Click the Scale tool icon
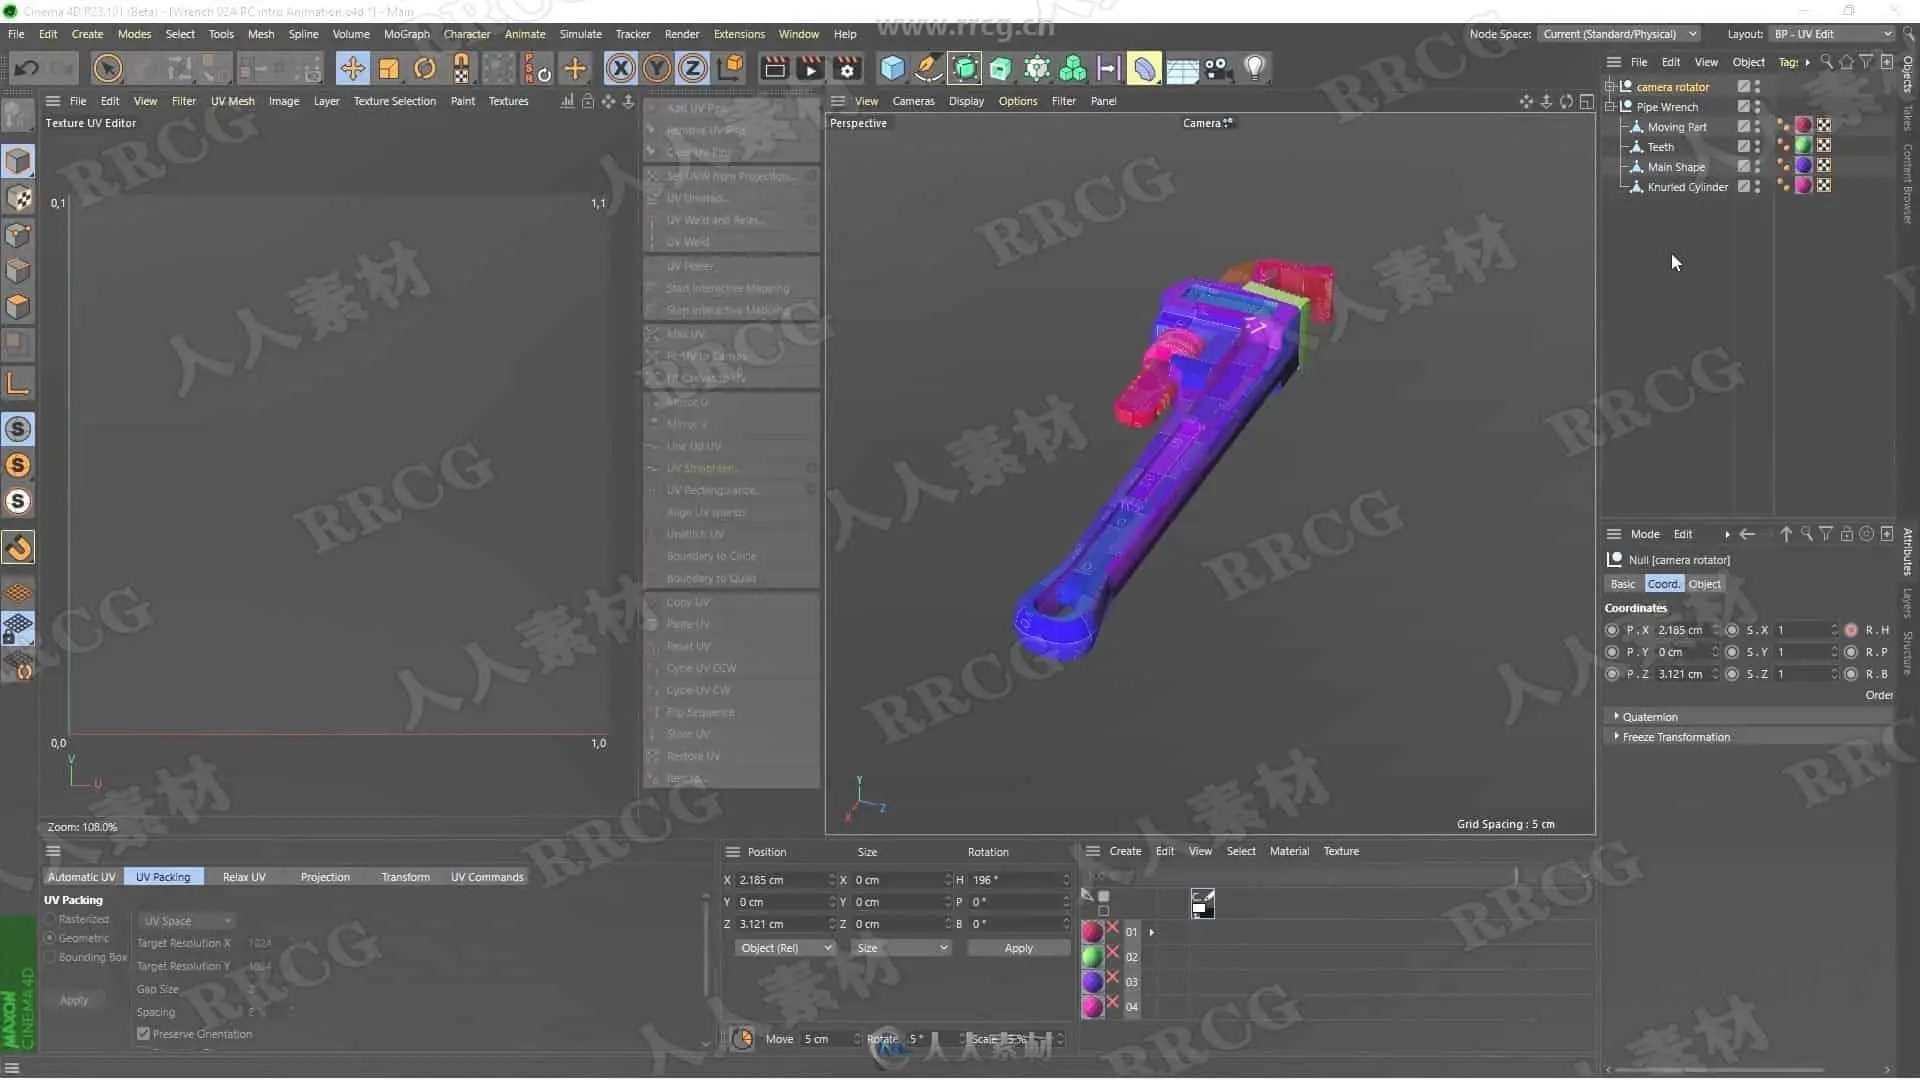1920x1080 pixels. 389,68
